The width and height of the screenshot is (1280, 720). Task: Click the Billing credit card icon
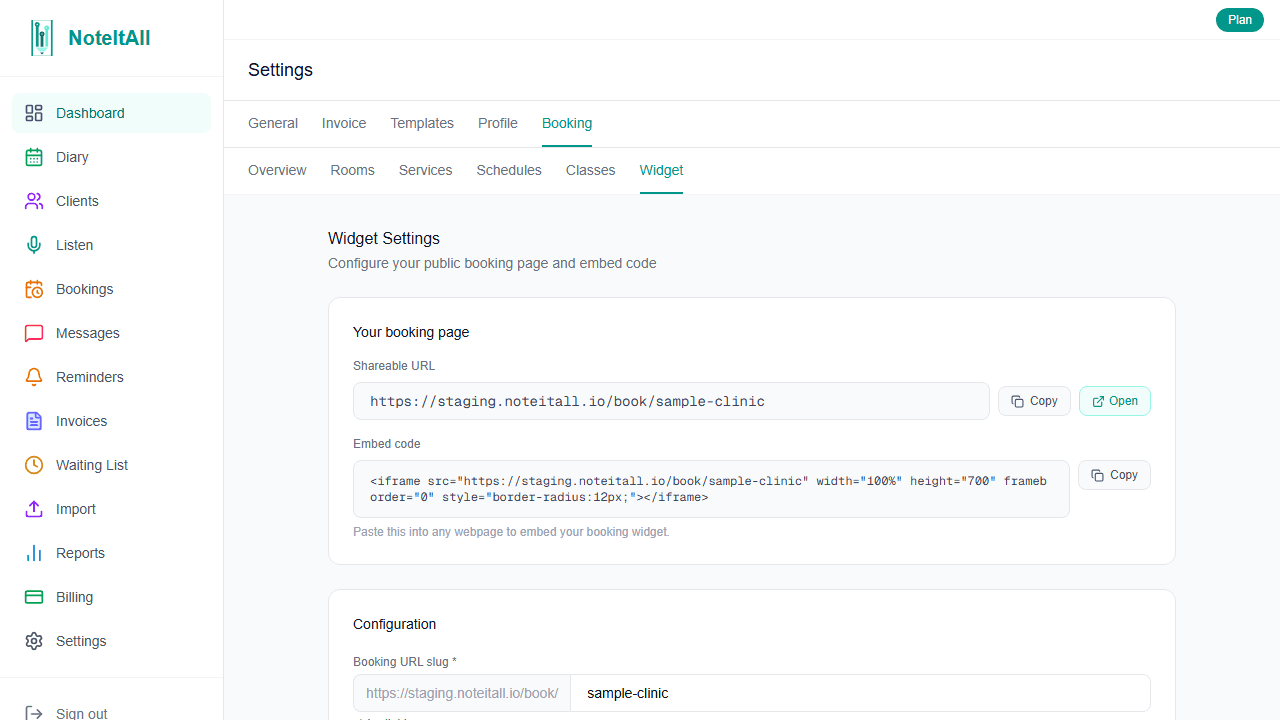[34, 597]
